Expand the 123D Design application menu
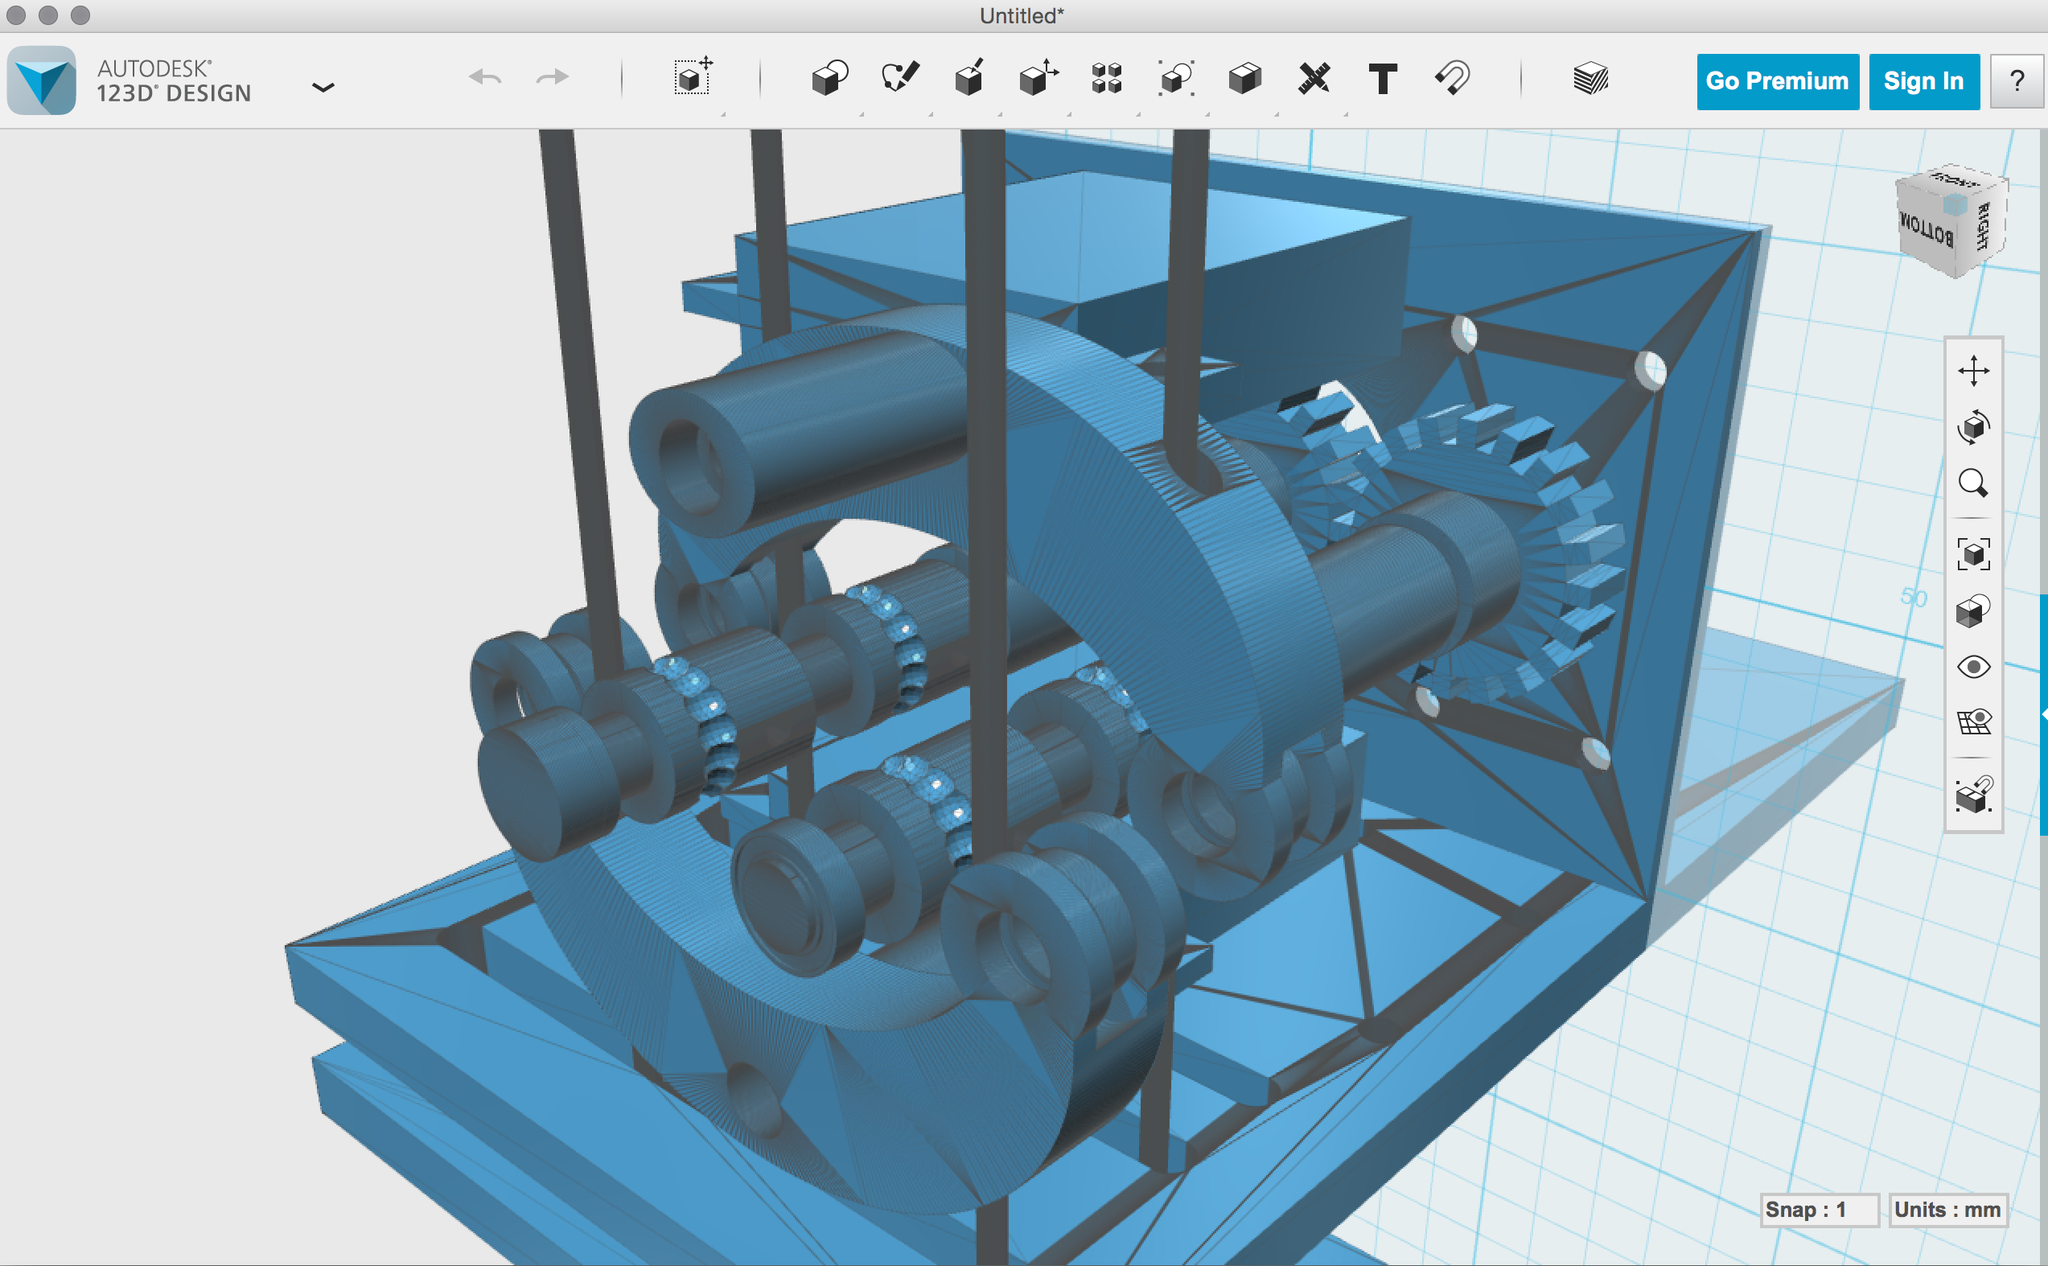The width and height of the screenshot is (2048, 1266). click(322, 88)
